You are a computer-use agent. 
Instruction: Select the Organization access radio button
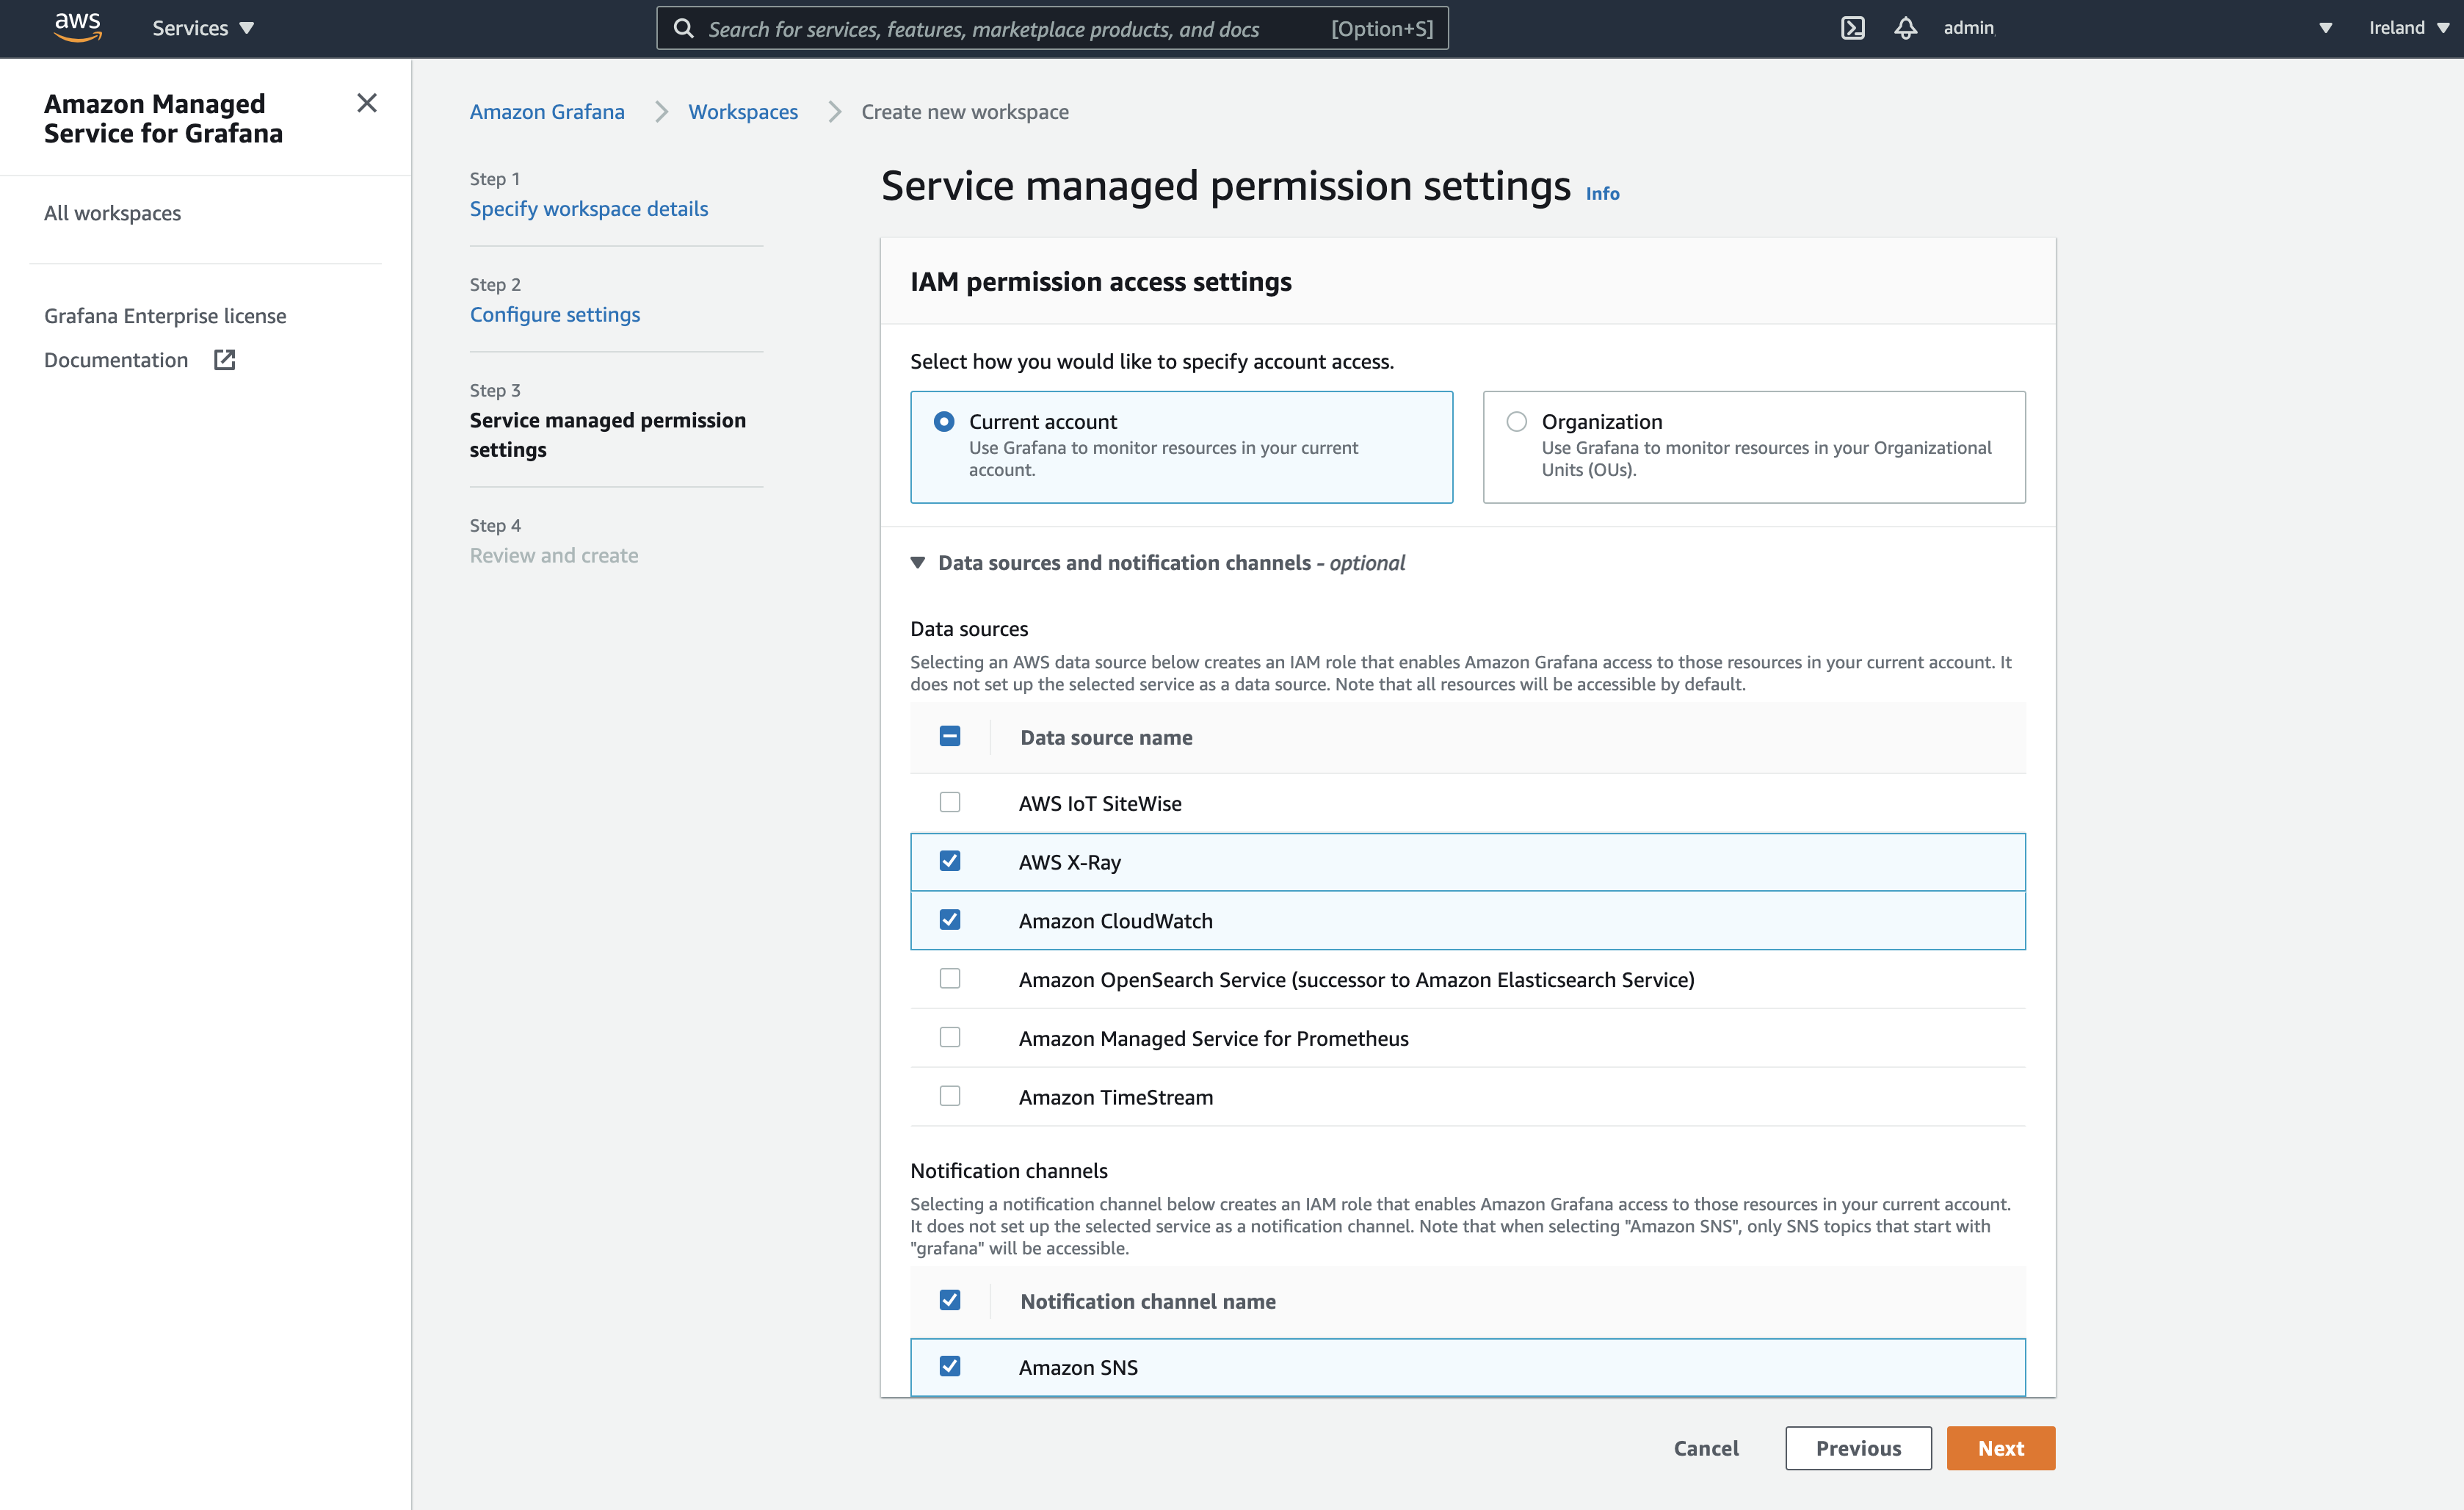click(x=1516, y=421)
